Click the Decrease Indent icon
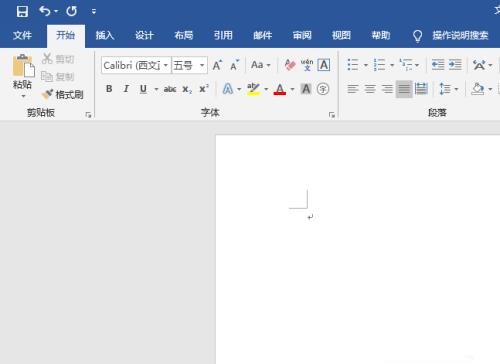This screenshot has width=500, height=364. tap(438, 65)
